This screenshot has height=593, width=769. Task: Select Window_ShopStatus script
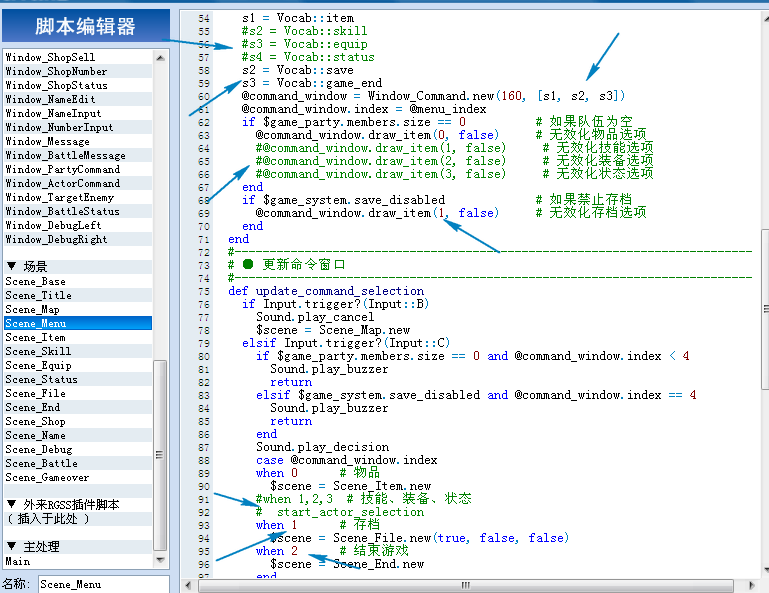click(x=78, y=85)
